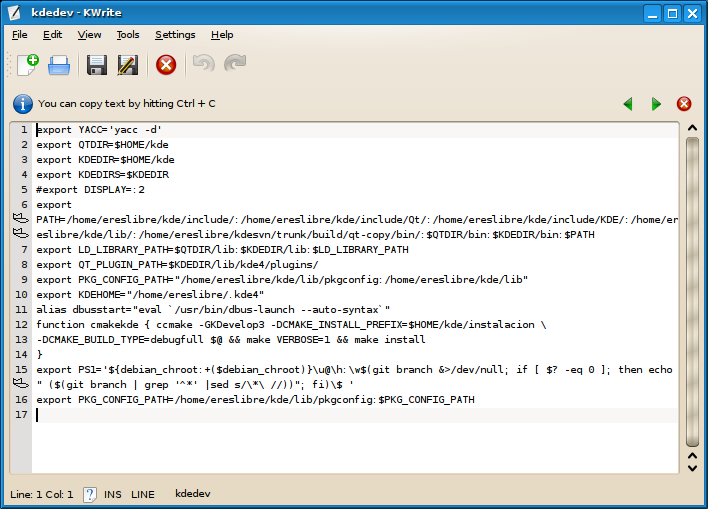
Task: Create a new document with the New icon
Action: tap(28, 65)
